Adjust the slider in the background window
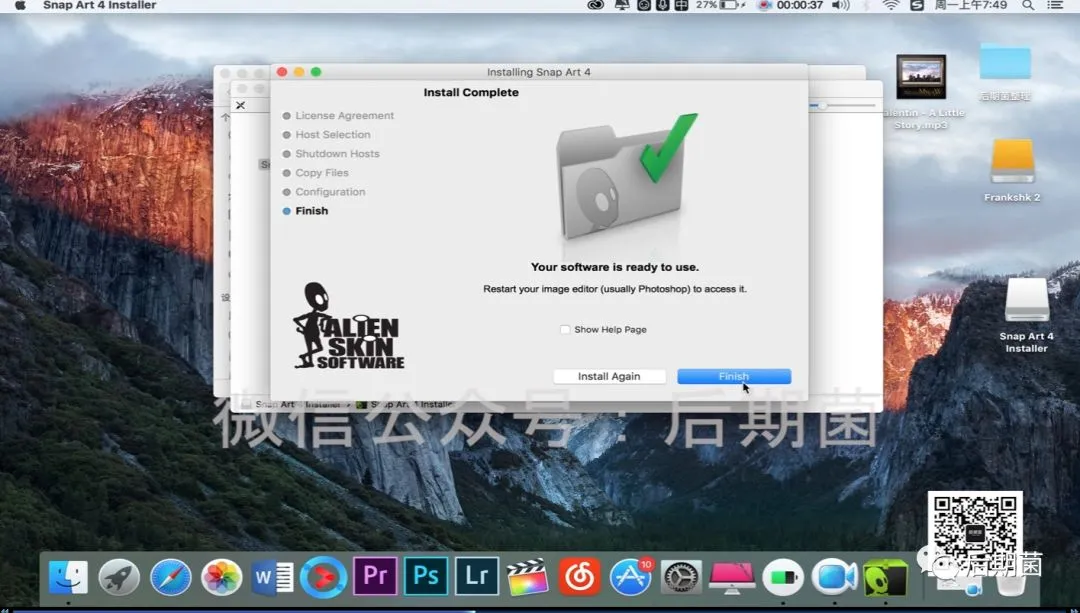Viewport: 1080px width, 613px height. tap(822, 105)
